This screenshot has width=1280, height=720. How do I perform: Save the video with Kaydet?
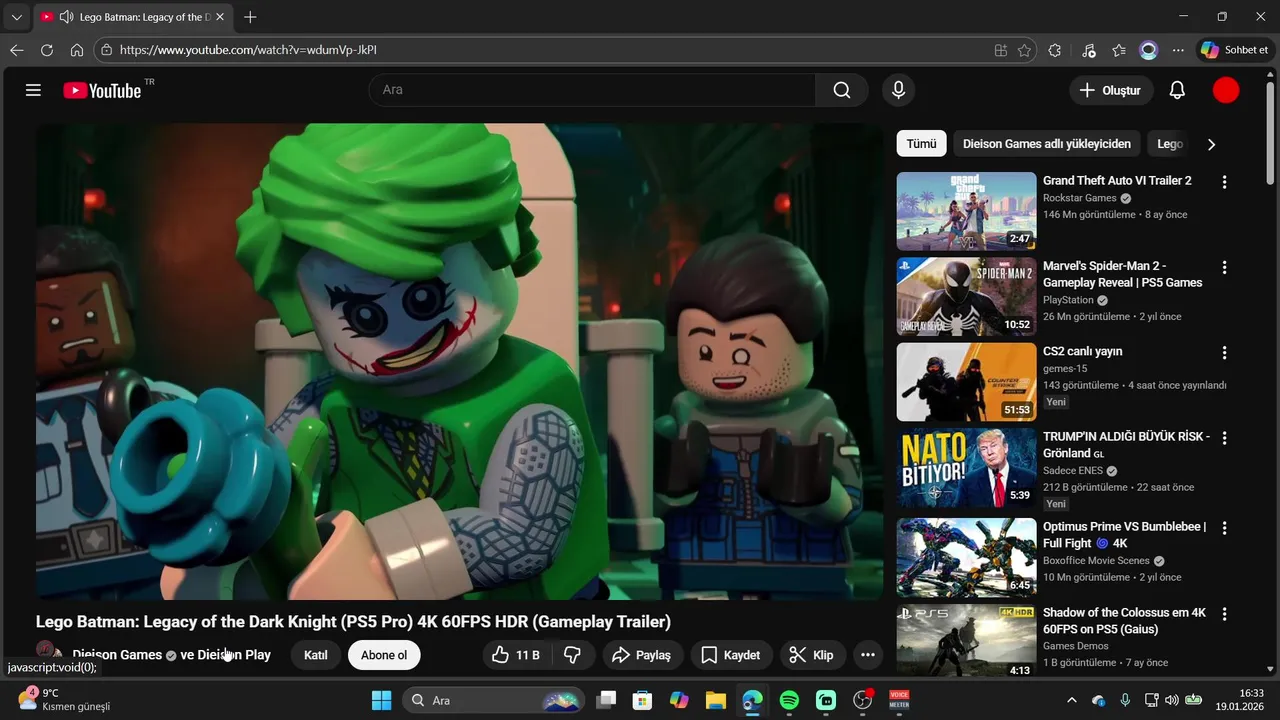[x=731, y=655]
